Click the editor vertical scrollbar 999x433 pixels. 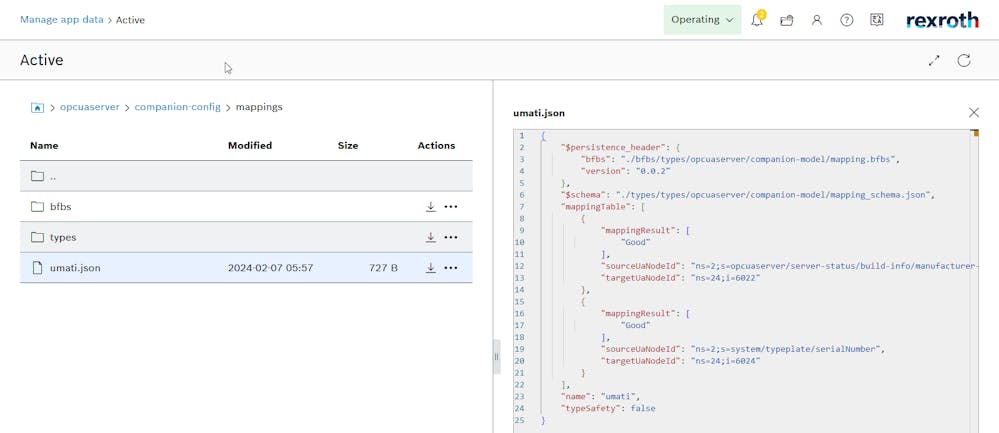click(974, 280)
